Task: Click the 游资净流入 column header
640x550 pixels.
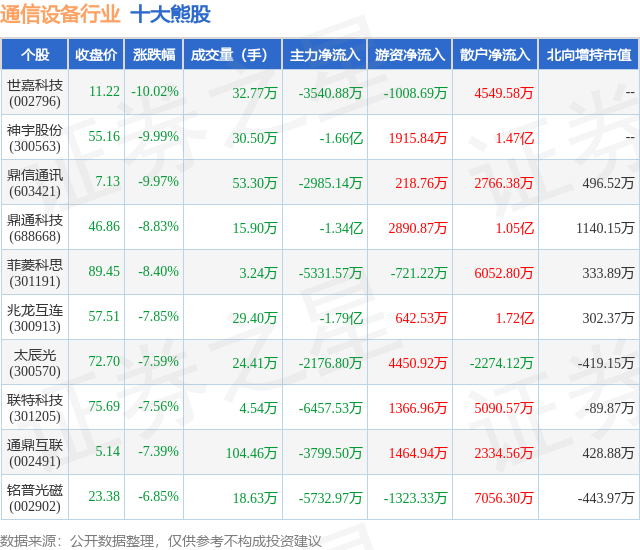Action: click(x=410, y=54)
